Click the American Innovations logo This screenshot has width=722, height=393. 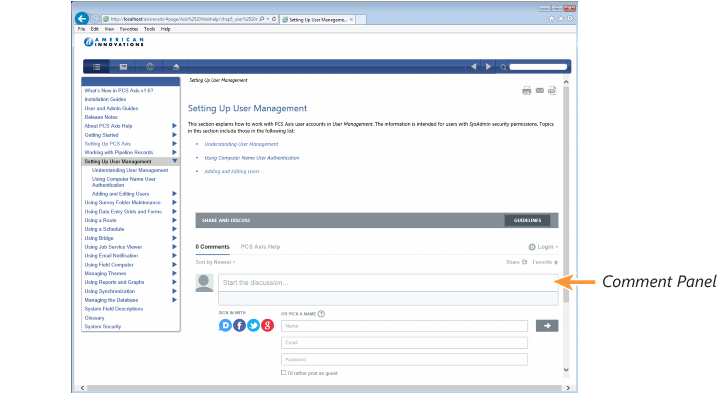click(114, 42)
